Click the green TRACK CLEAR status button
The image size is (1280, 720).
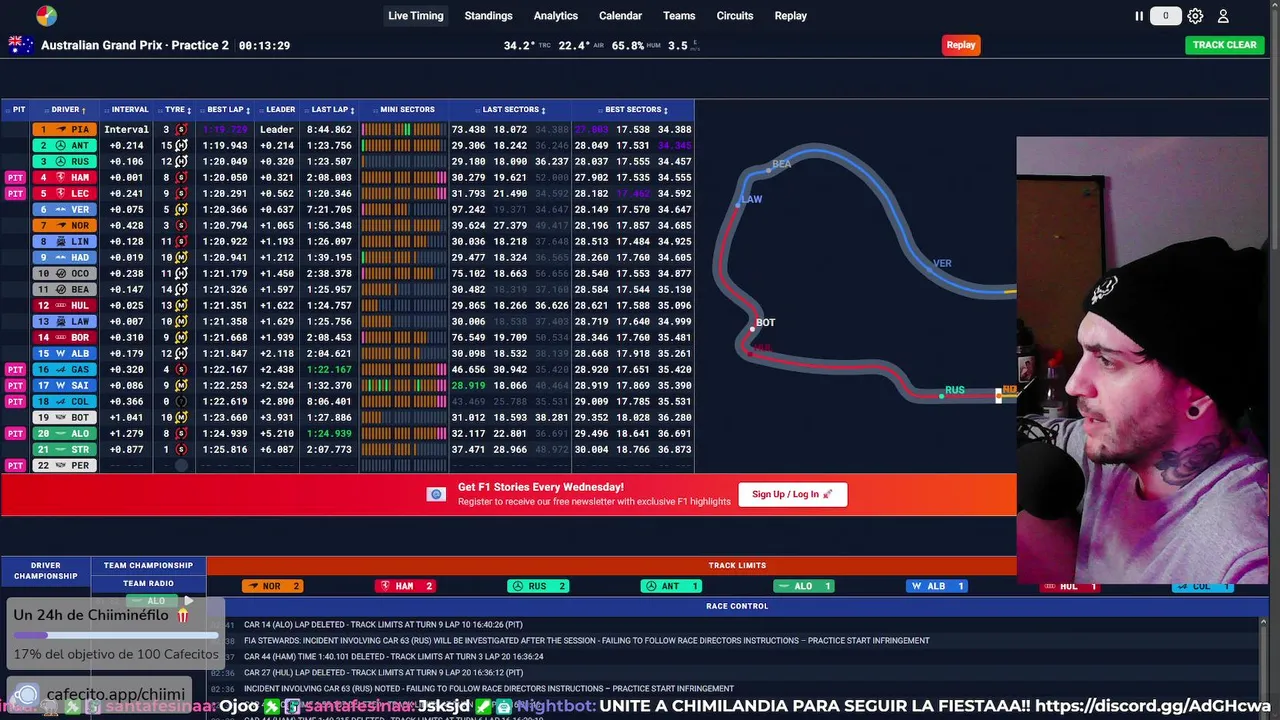[1224, 45]
